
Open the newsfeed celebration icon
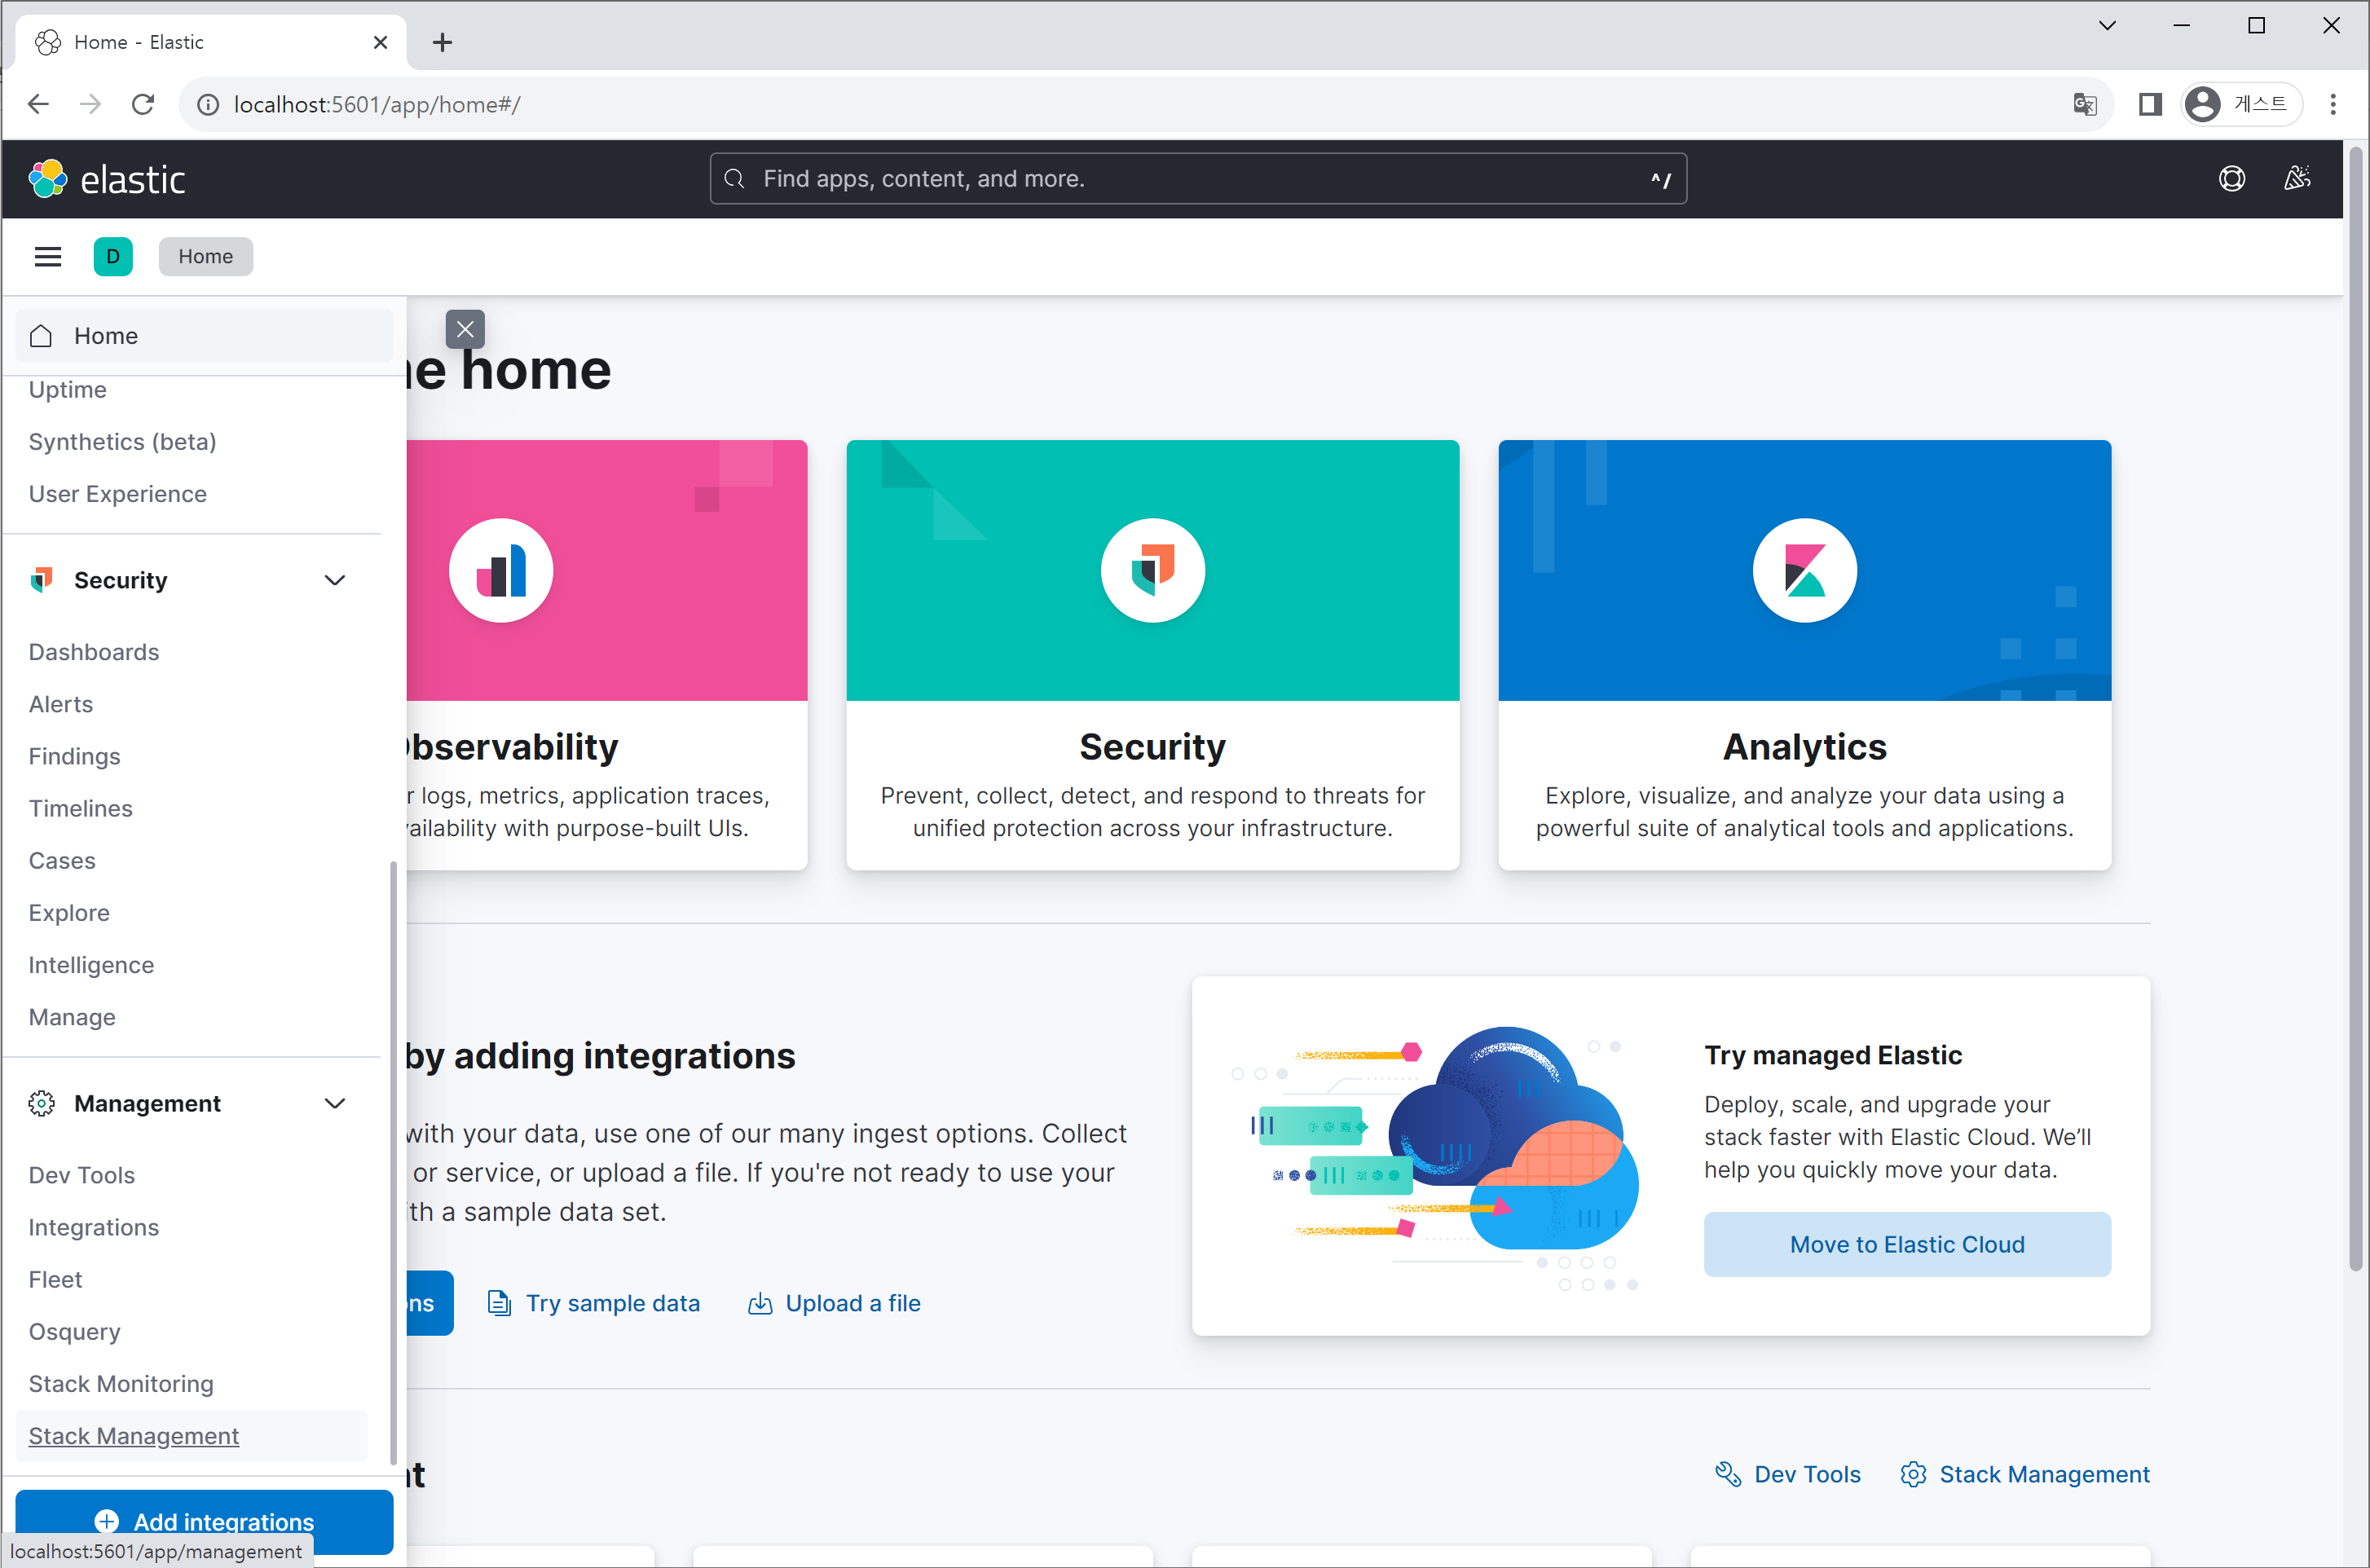[x=2296, y=179]
